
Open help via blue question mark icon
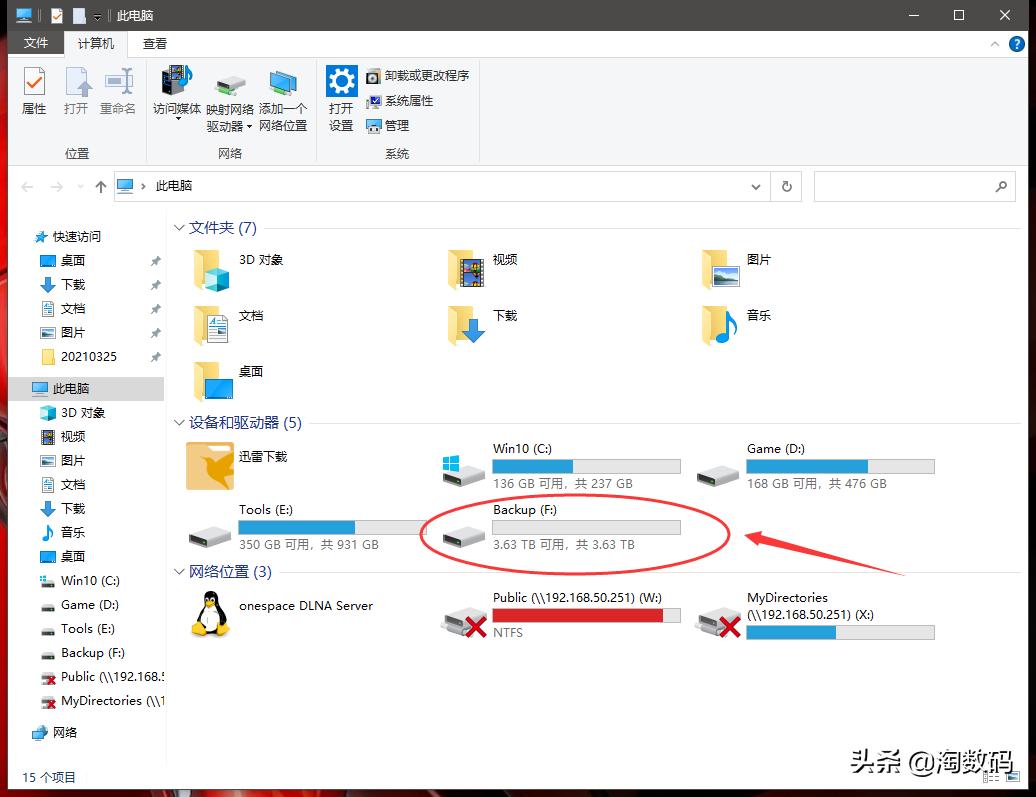click(1016, 44)
